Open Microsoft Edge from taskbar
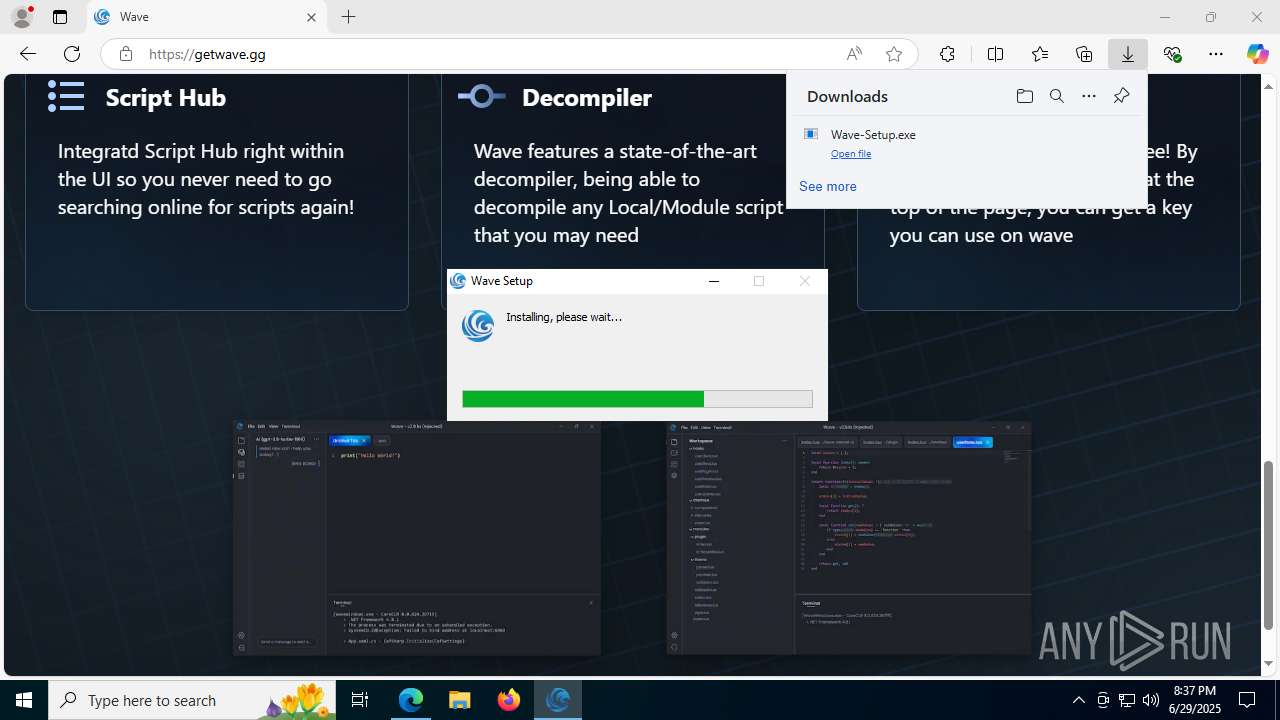Viewport: 1280px width, 720px height. pyautogui.click(x=411, y=700)
